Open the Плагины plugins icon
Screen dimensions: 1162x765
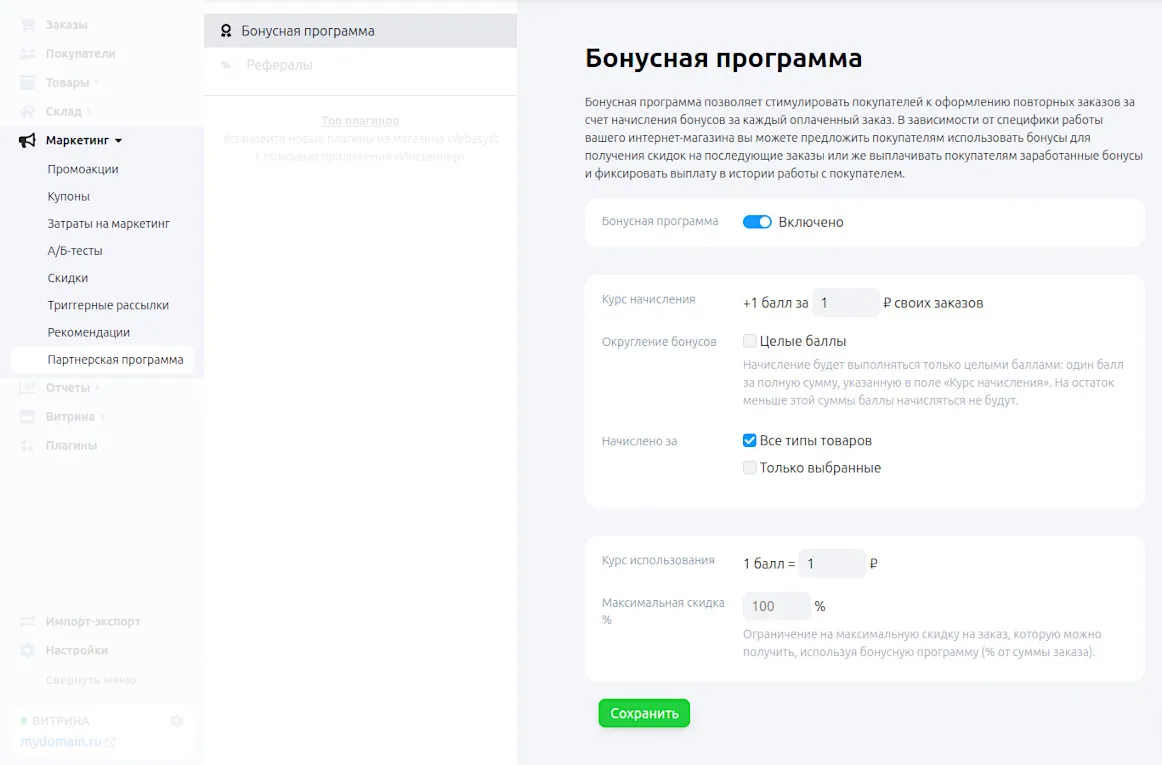[25, 445]
